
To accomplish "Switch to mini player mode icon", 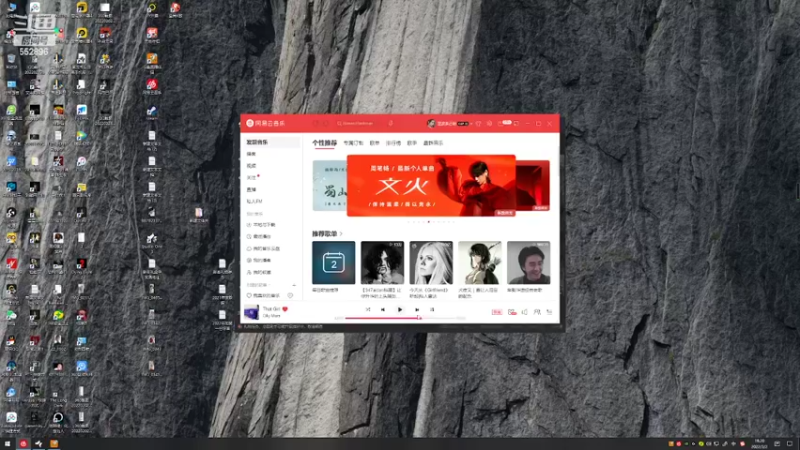I will point(516,123).
